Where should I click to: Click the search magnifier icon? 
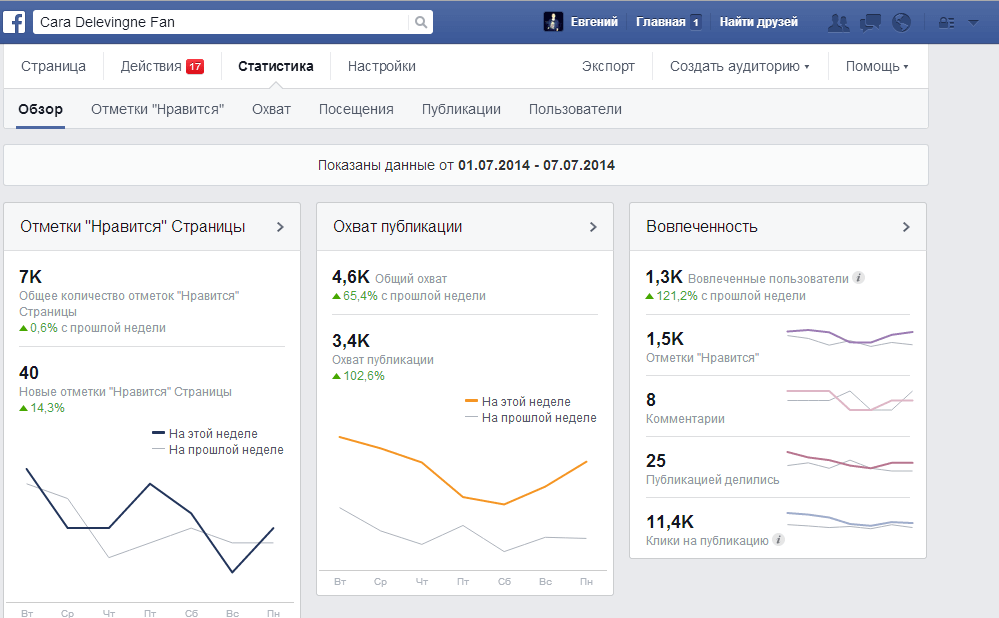click(x=422, y=21)
